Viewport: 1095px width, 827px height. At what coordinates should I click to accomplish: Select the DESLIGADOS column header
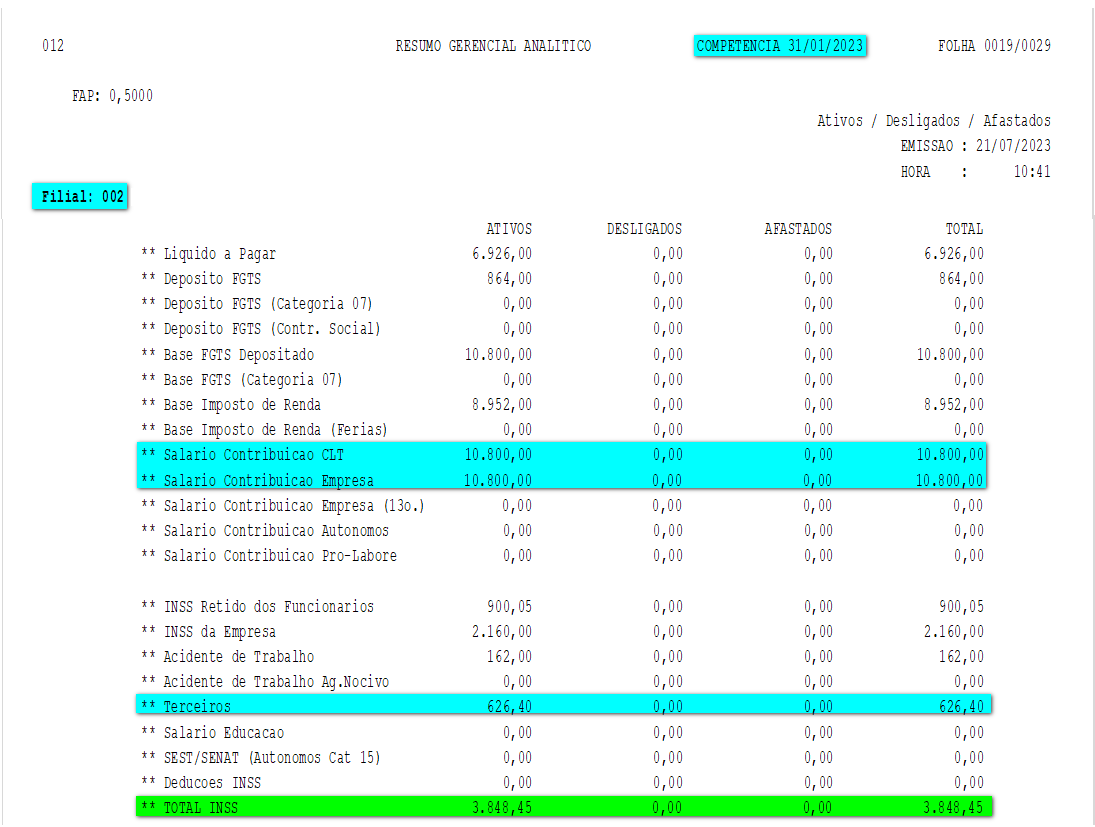click(x=644, y=229)
